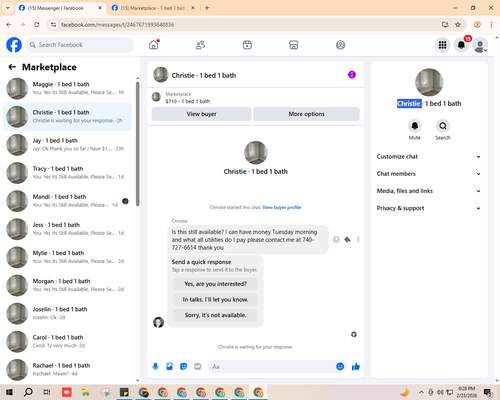
Task: Send quick response Sorry, it's not available.
Action: click(x=215, y=315)
